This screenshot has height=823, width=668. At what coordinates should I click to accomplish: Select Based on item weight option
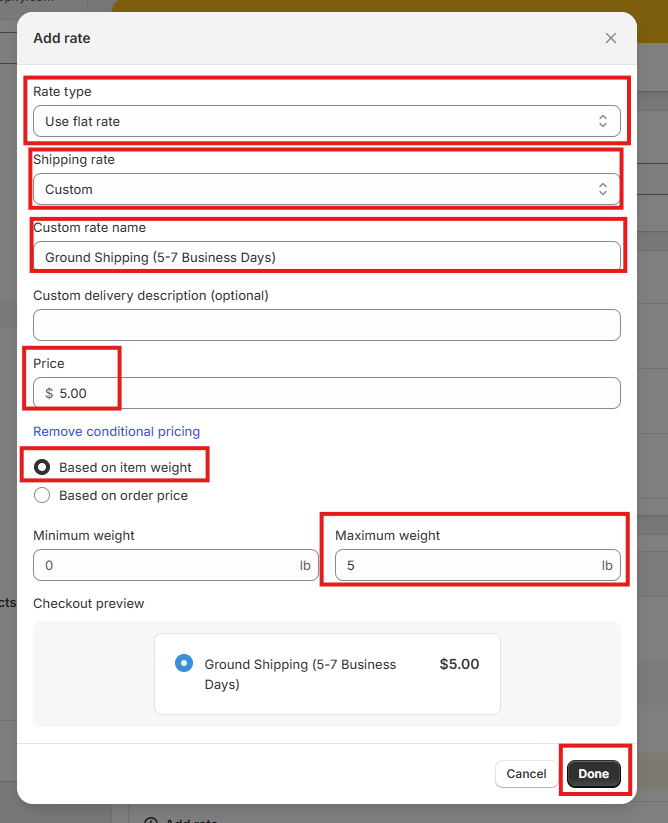click(x=42, y=467)
